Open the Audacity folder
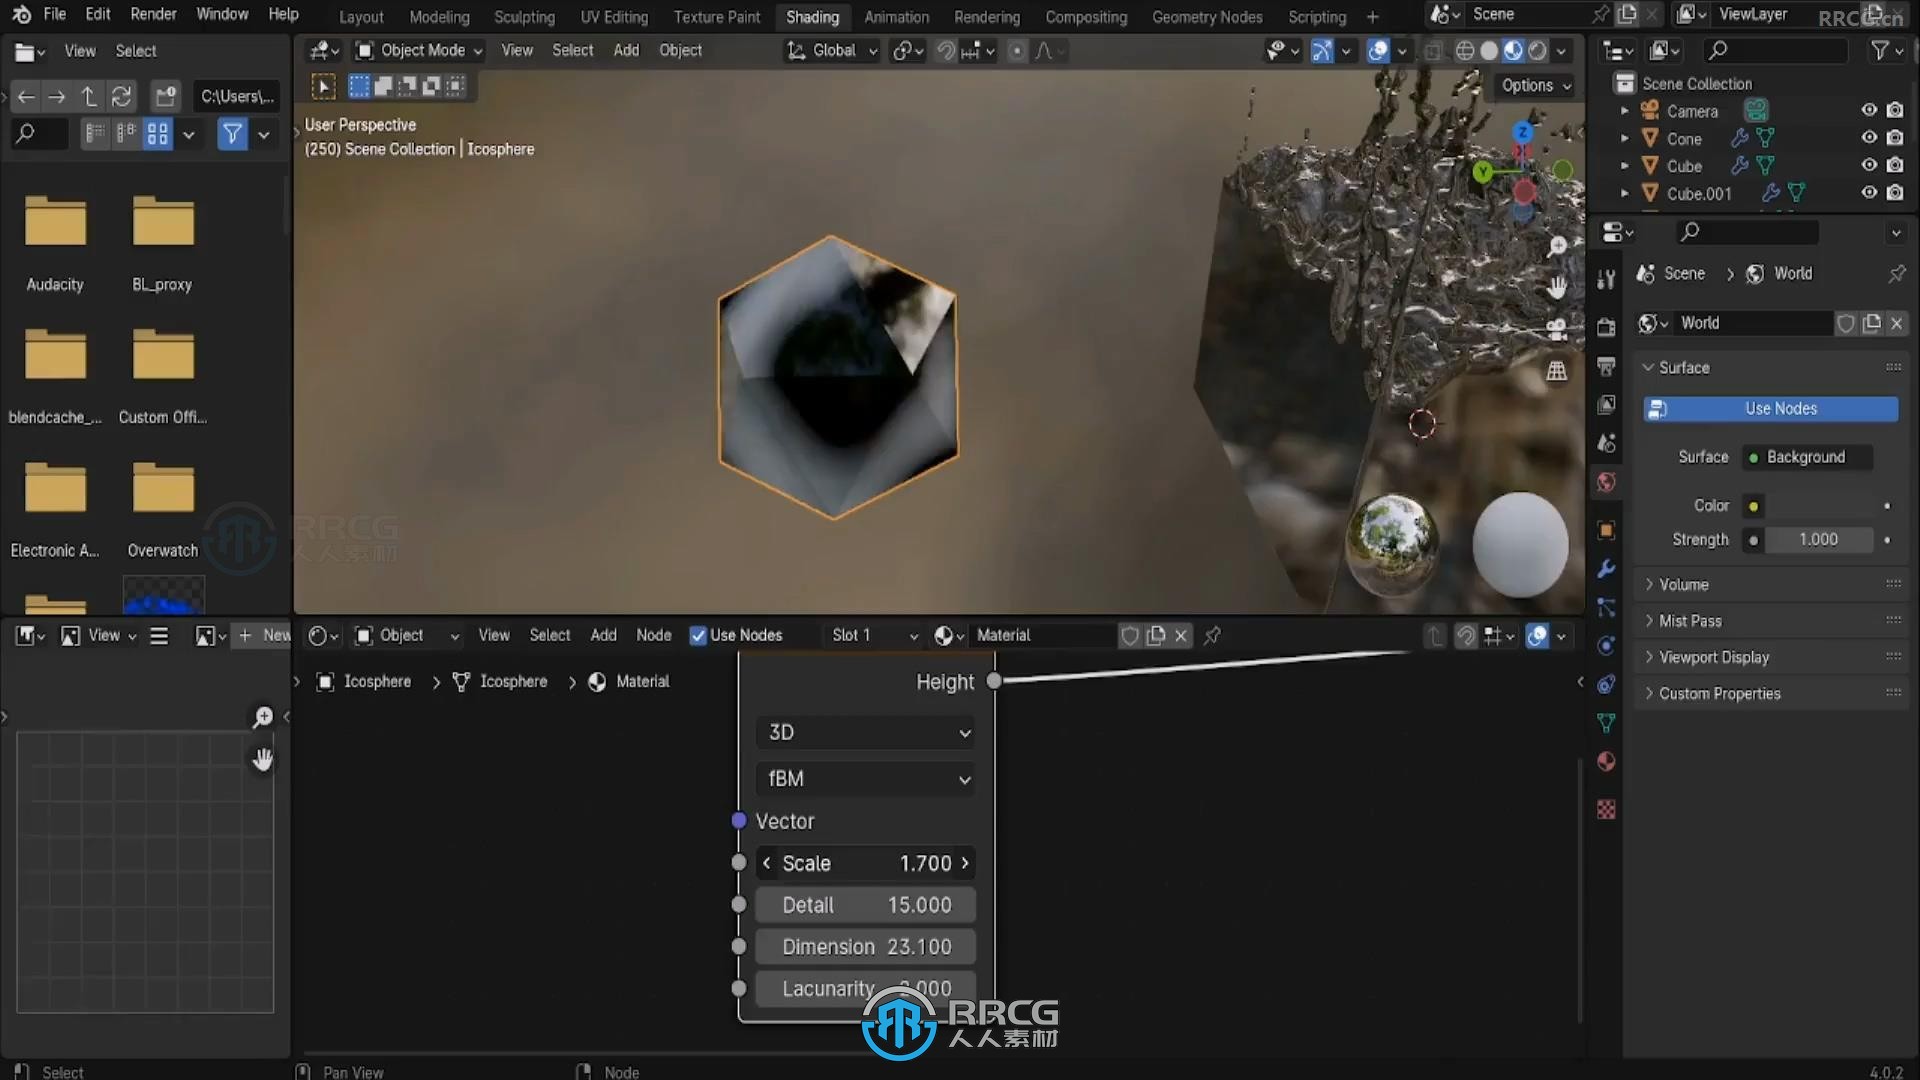Image resolution: width=1920 pixels, height=1080 pixels. tap(55, 243)
